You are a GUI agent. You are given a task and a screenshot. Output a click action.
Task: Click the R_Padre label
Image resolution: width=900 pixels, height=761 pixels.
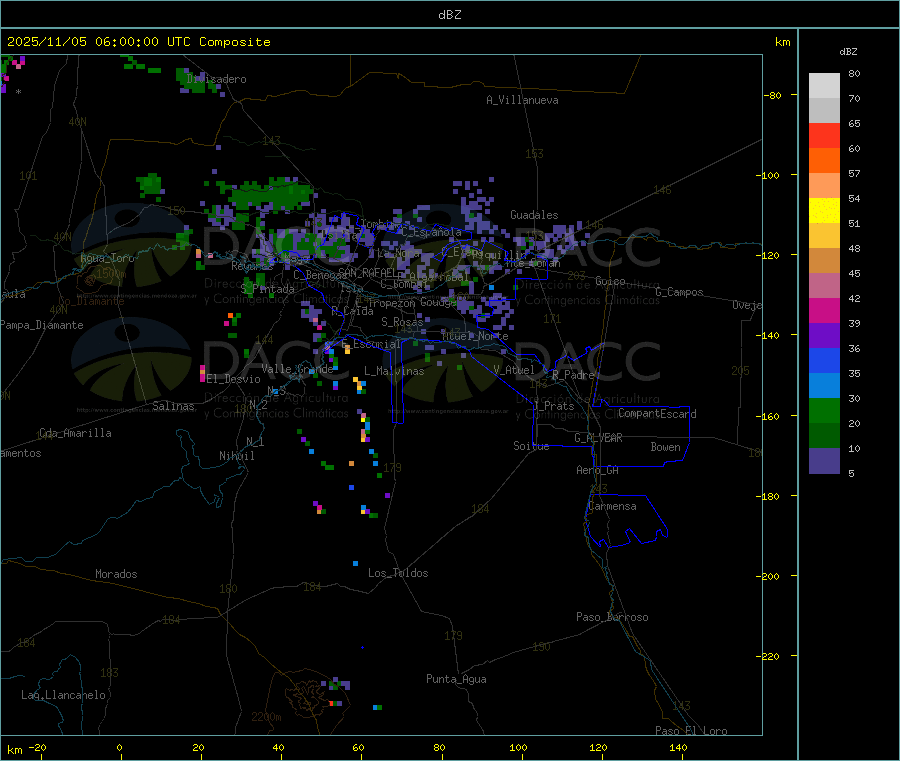coord(573,375)
